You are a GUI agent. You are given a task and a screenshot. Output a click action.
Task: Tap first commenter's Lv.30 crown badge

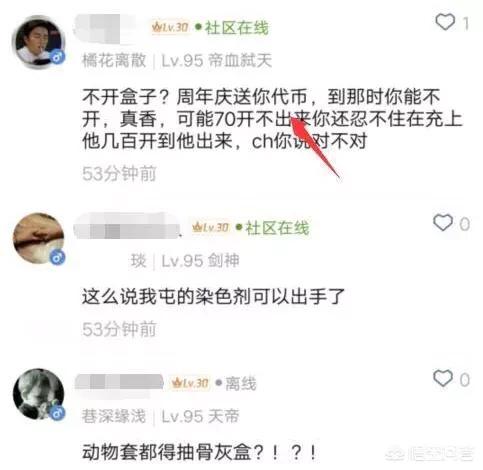(x=170, y=27)
